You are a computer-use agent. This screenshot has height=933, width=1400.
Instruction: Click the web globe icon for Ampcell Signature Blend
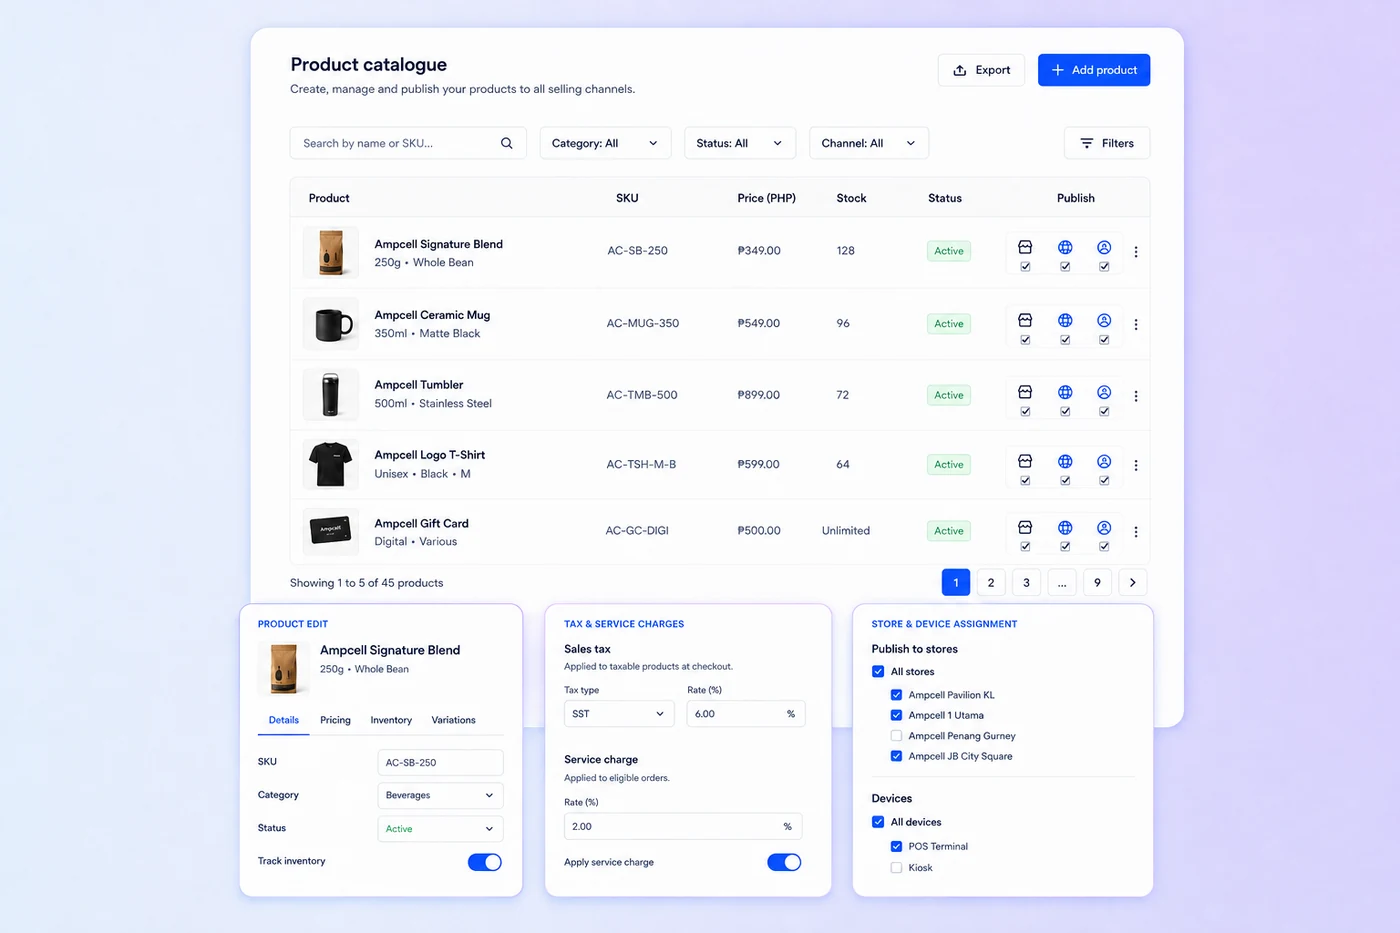coord(1065,247)
